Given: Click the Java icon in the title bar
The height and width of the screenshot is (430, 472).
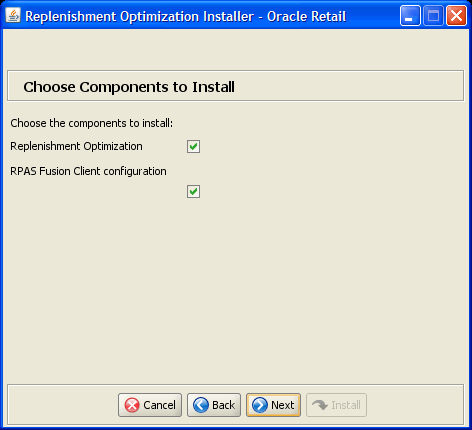Looking at the screenshot, I should pyautogui.click(x=13, y=15).
